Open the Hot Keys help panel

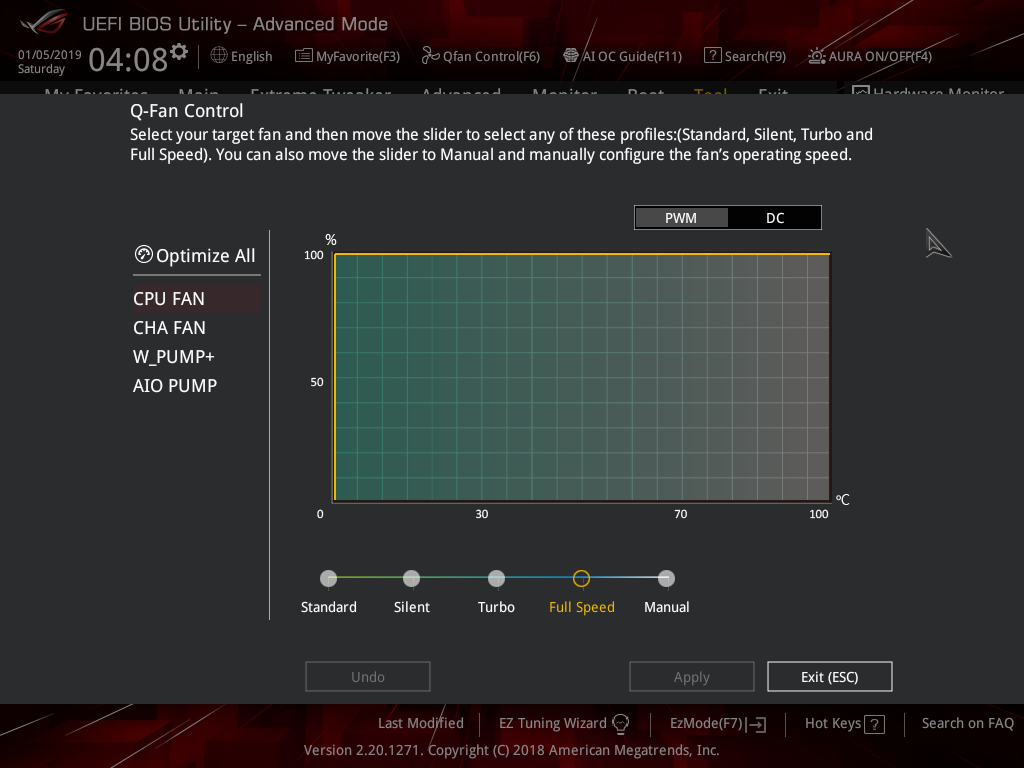(x=843, y=723)
